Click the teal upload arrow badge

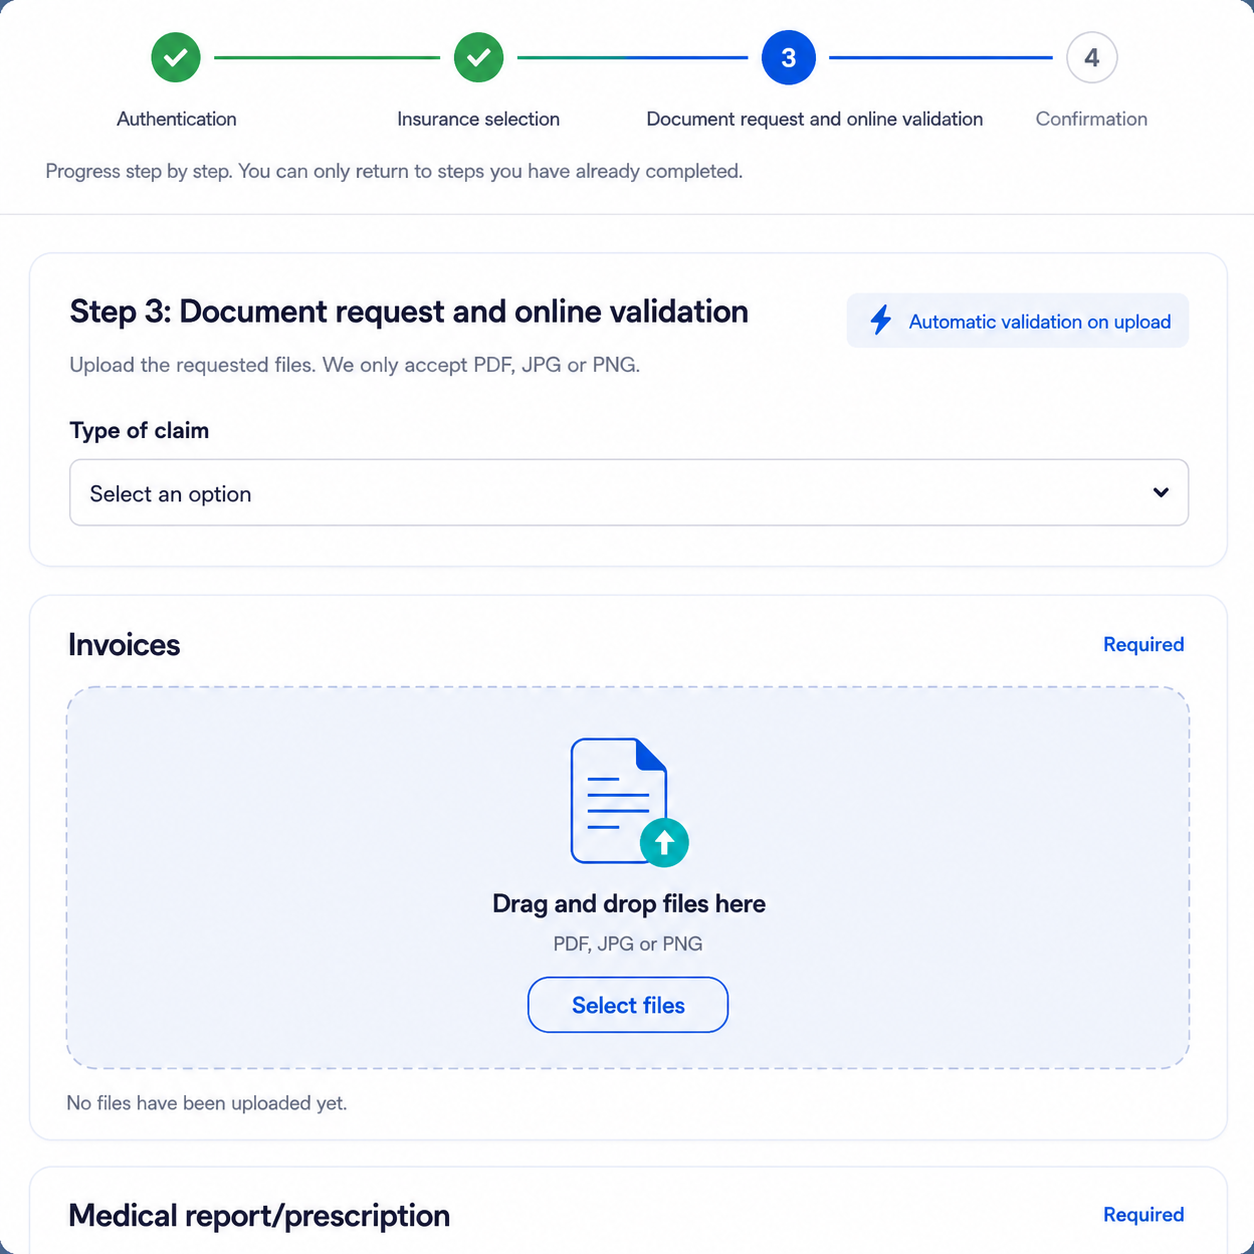[664, 842]
